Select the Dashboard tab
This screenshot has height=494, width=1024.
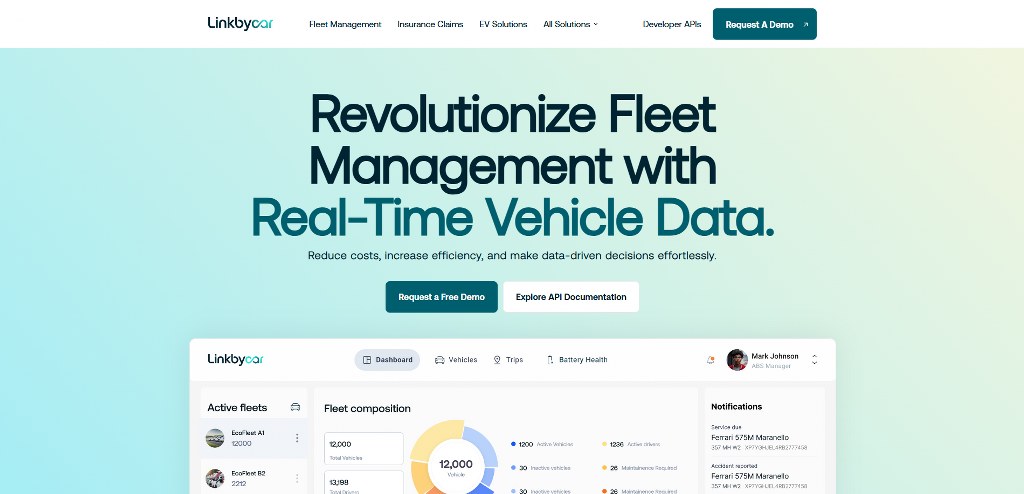coord(387,359)
